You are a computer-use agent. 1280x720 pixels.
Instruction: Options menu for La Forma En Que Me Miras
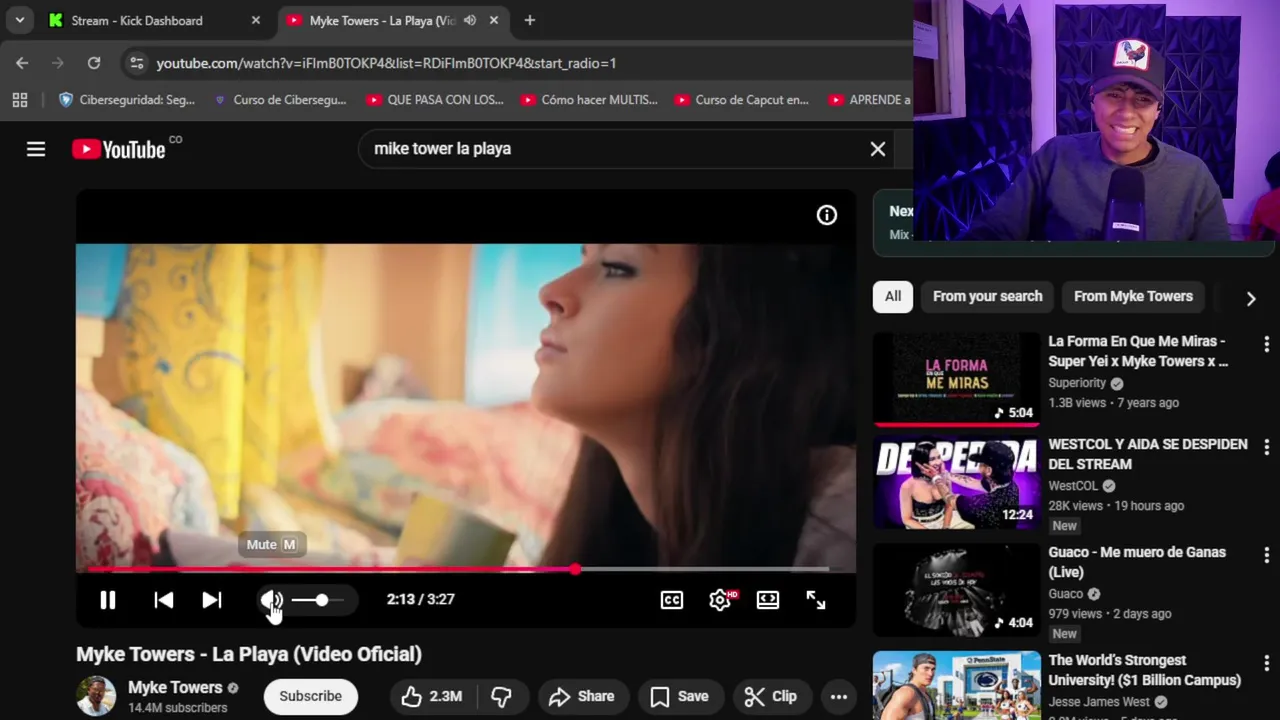point(1266,344)
